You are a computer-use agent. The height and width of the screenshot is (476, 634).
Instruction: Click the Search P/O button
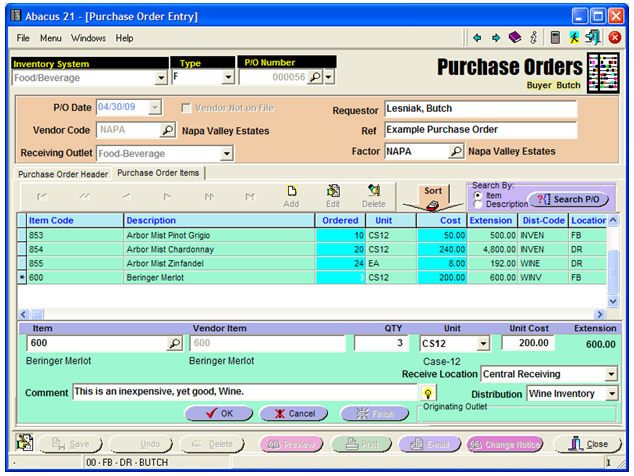568,199
